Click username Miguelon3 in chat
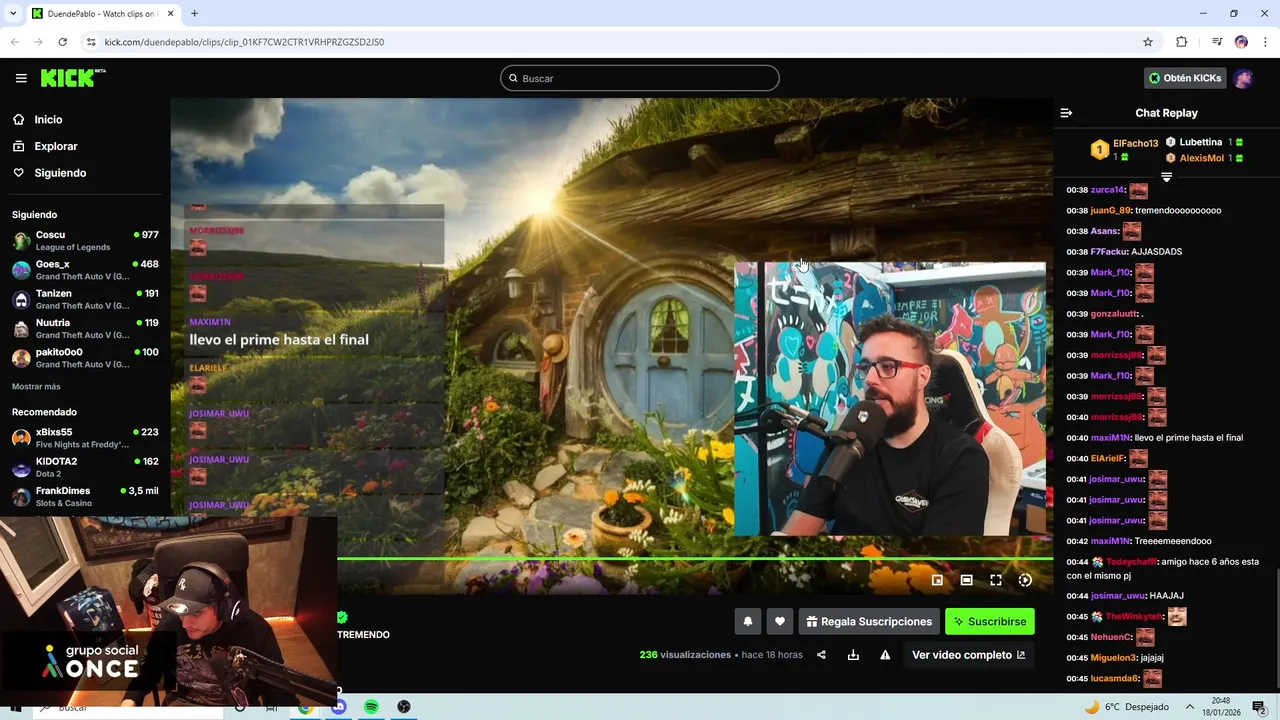Viewport: 1280px width, 720px height. [1113, 658]
